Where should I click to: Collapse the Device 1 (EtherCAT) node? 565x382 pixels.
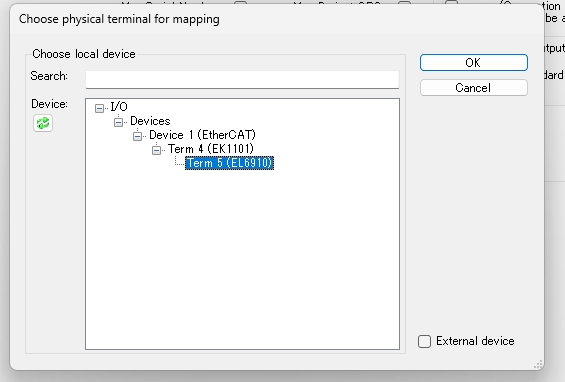pos(137,136)
